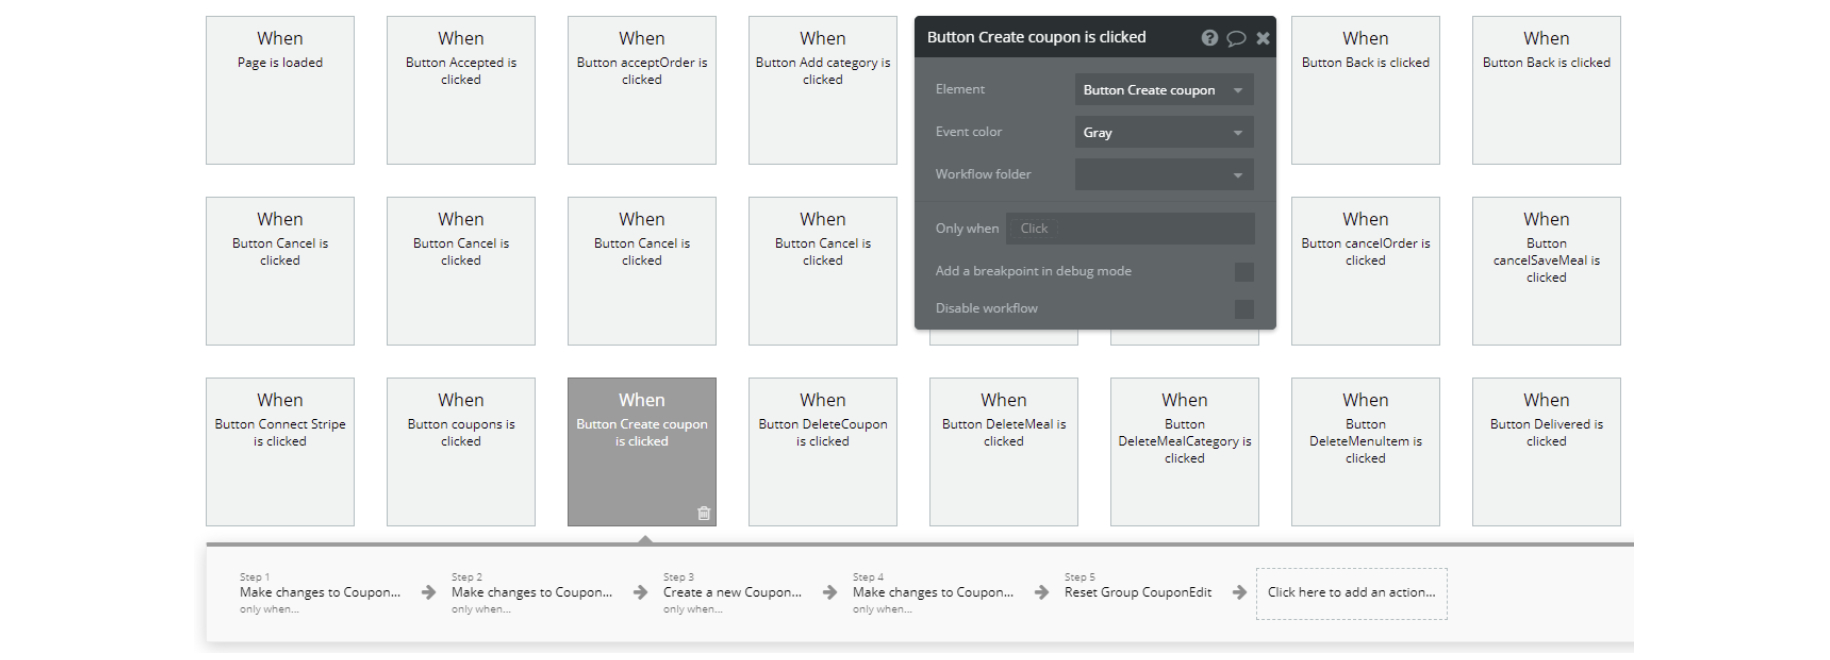Close the Button Create coupon property panel

1263,38
